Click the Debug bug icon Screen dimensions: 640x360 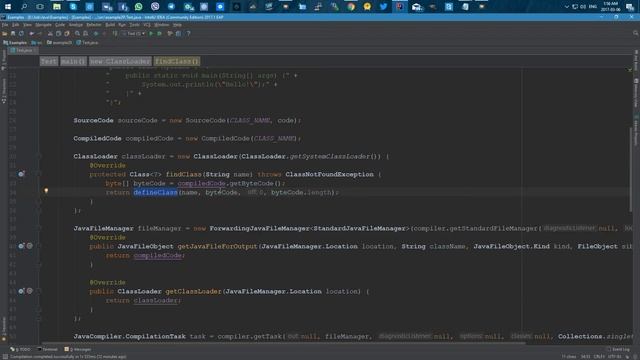click(160, 33)
